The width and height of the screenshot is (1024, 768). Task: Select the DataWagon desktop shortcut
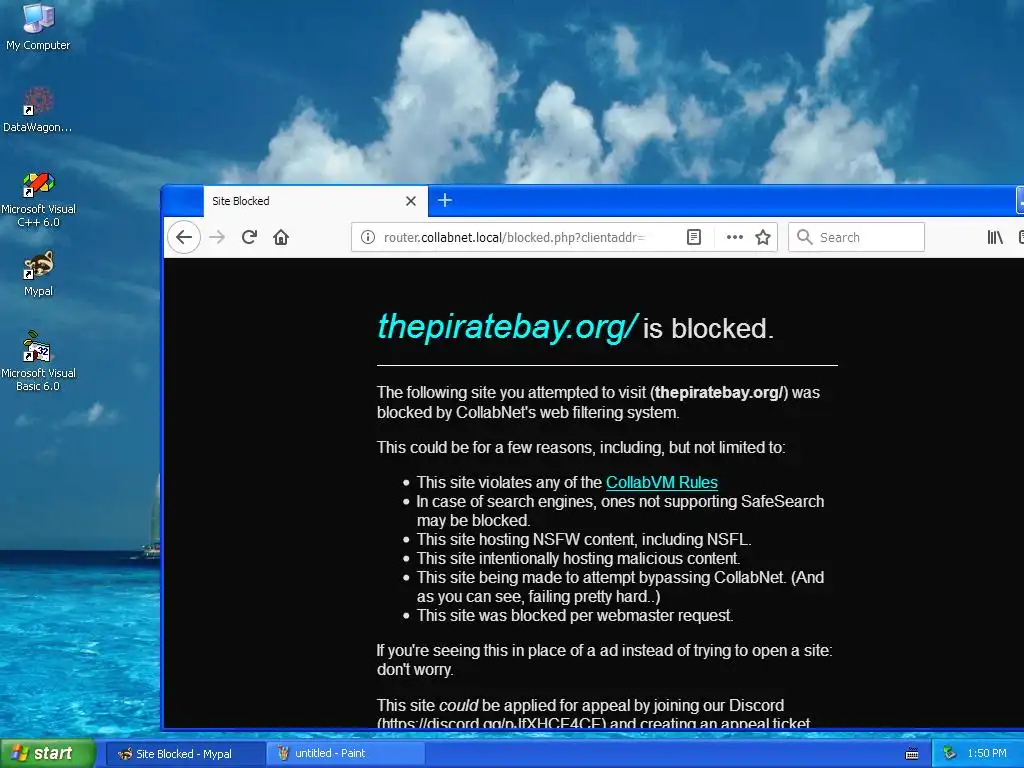click(38, 110)
